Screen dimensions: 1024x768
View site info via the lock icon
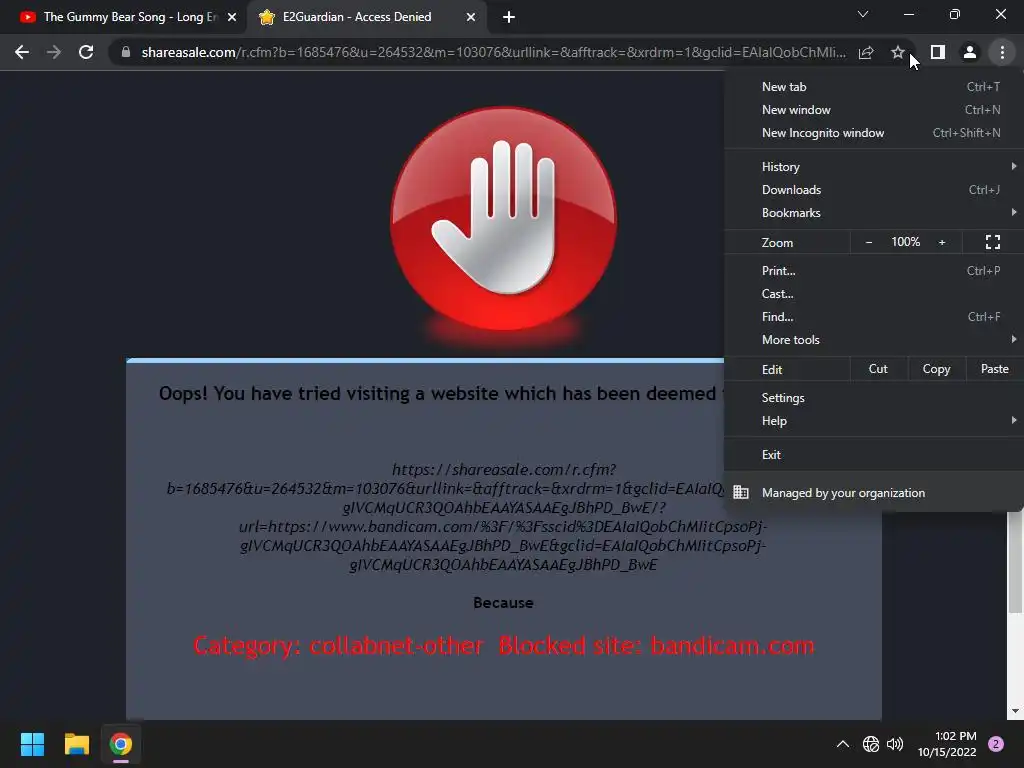[126, 52]
